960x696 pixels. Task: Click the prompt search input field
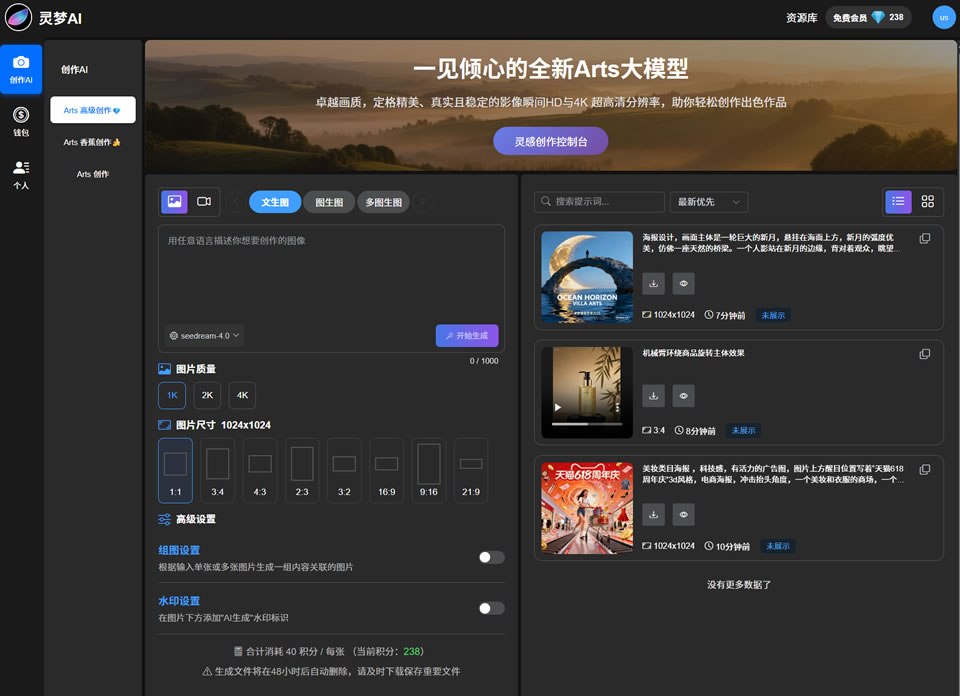tap(606, 201)
